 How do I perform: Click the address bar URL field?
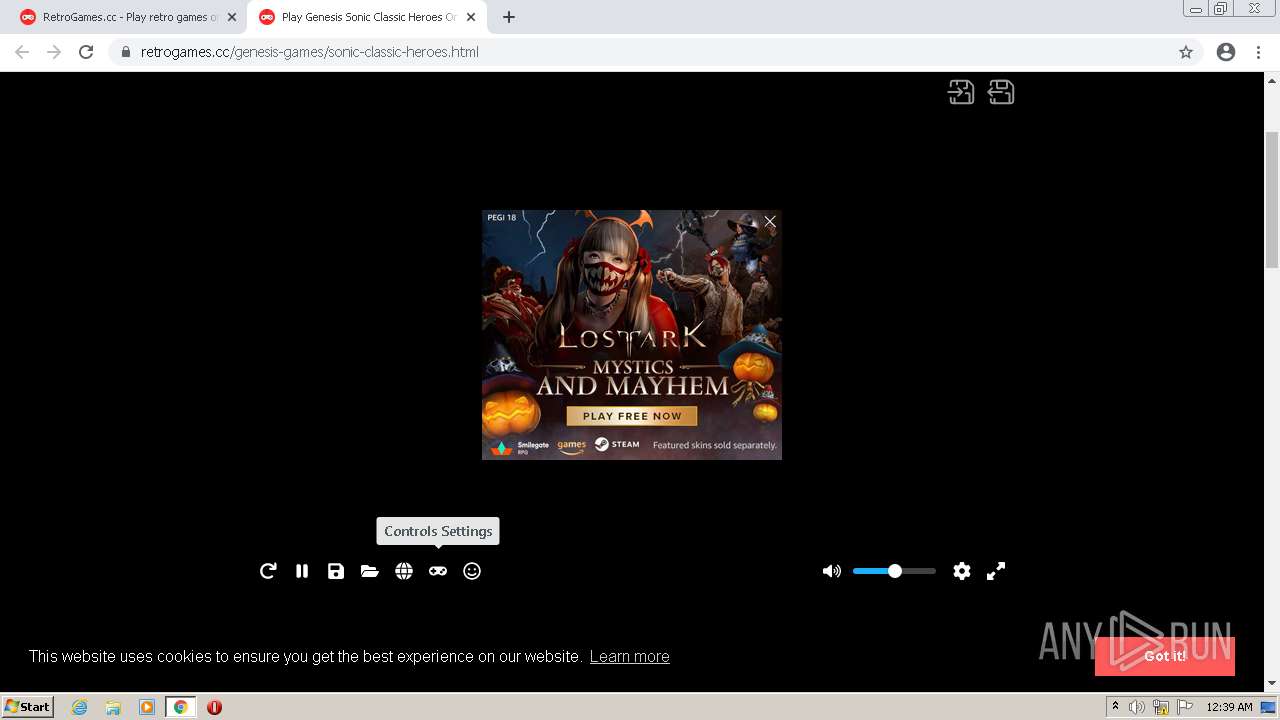point(640,52)
